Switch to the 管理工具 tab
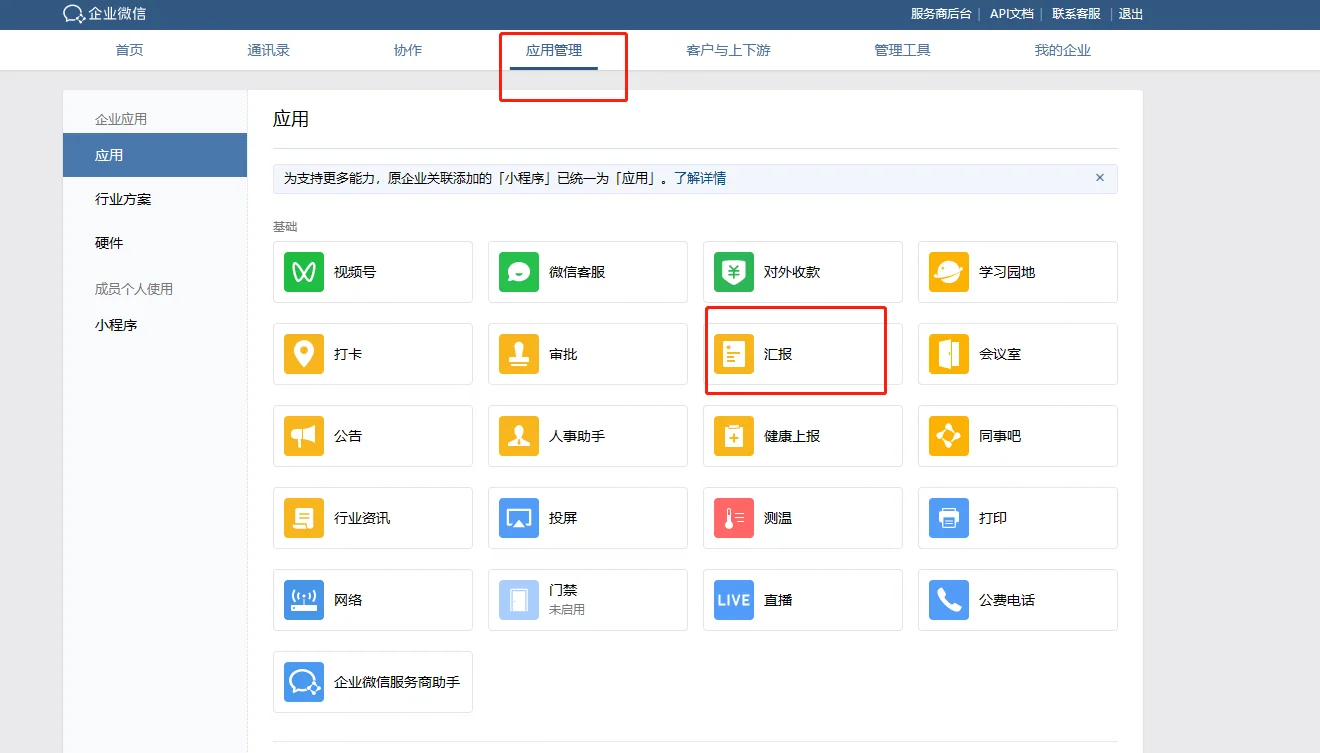The image size is (1320, 753). tap(903, 50)
